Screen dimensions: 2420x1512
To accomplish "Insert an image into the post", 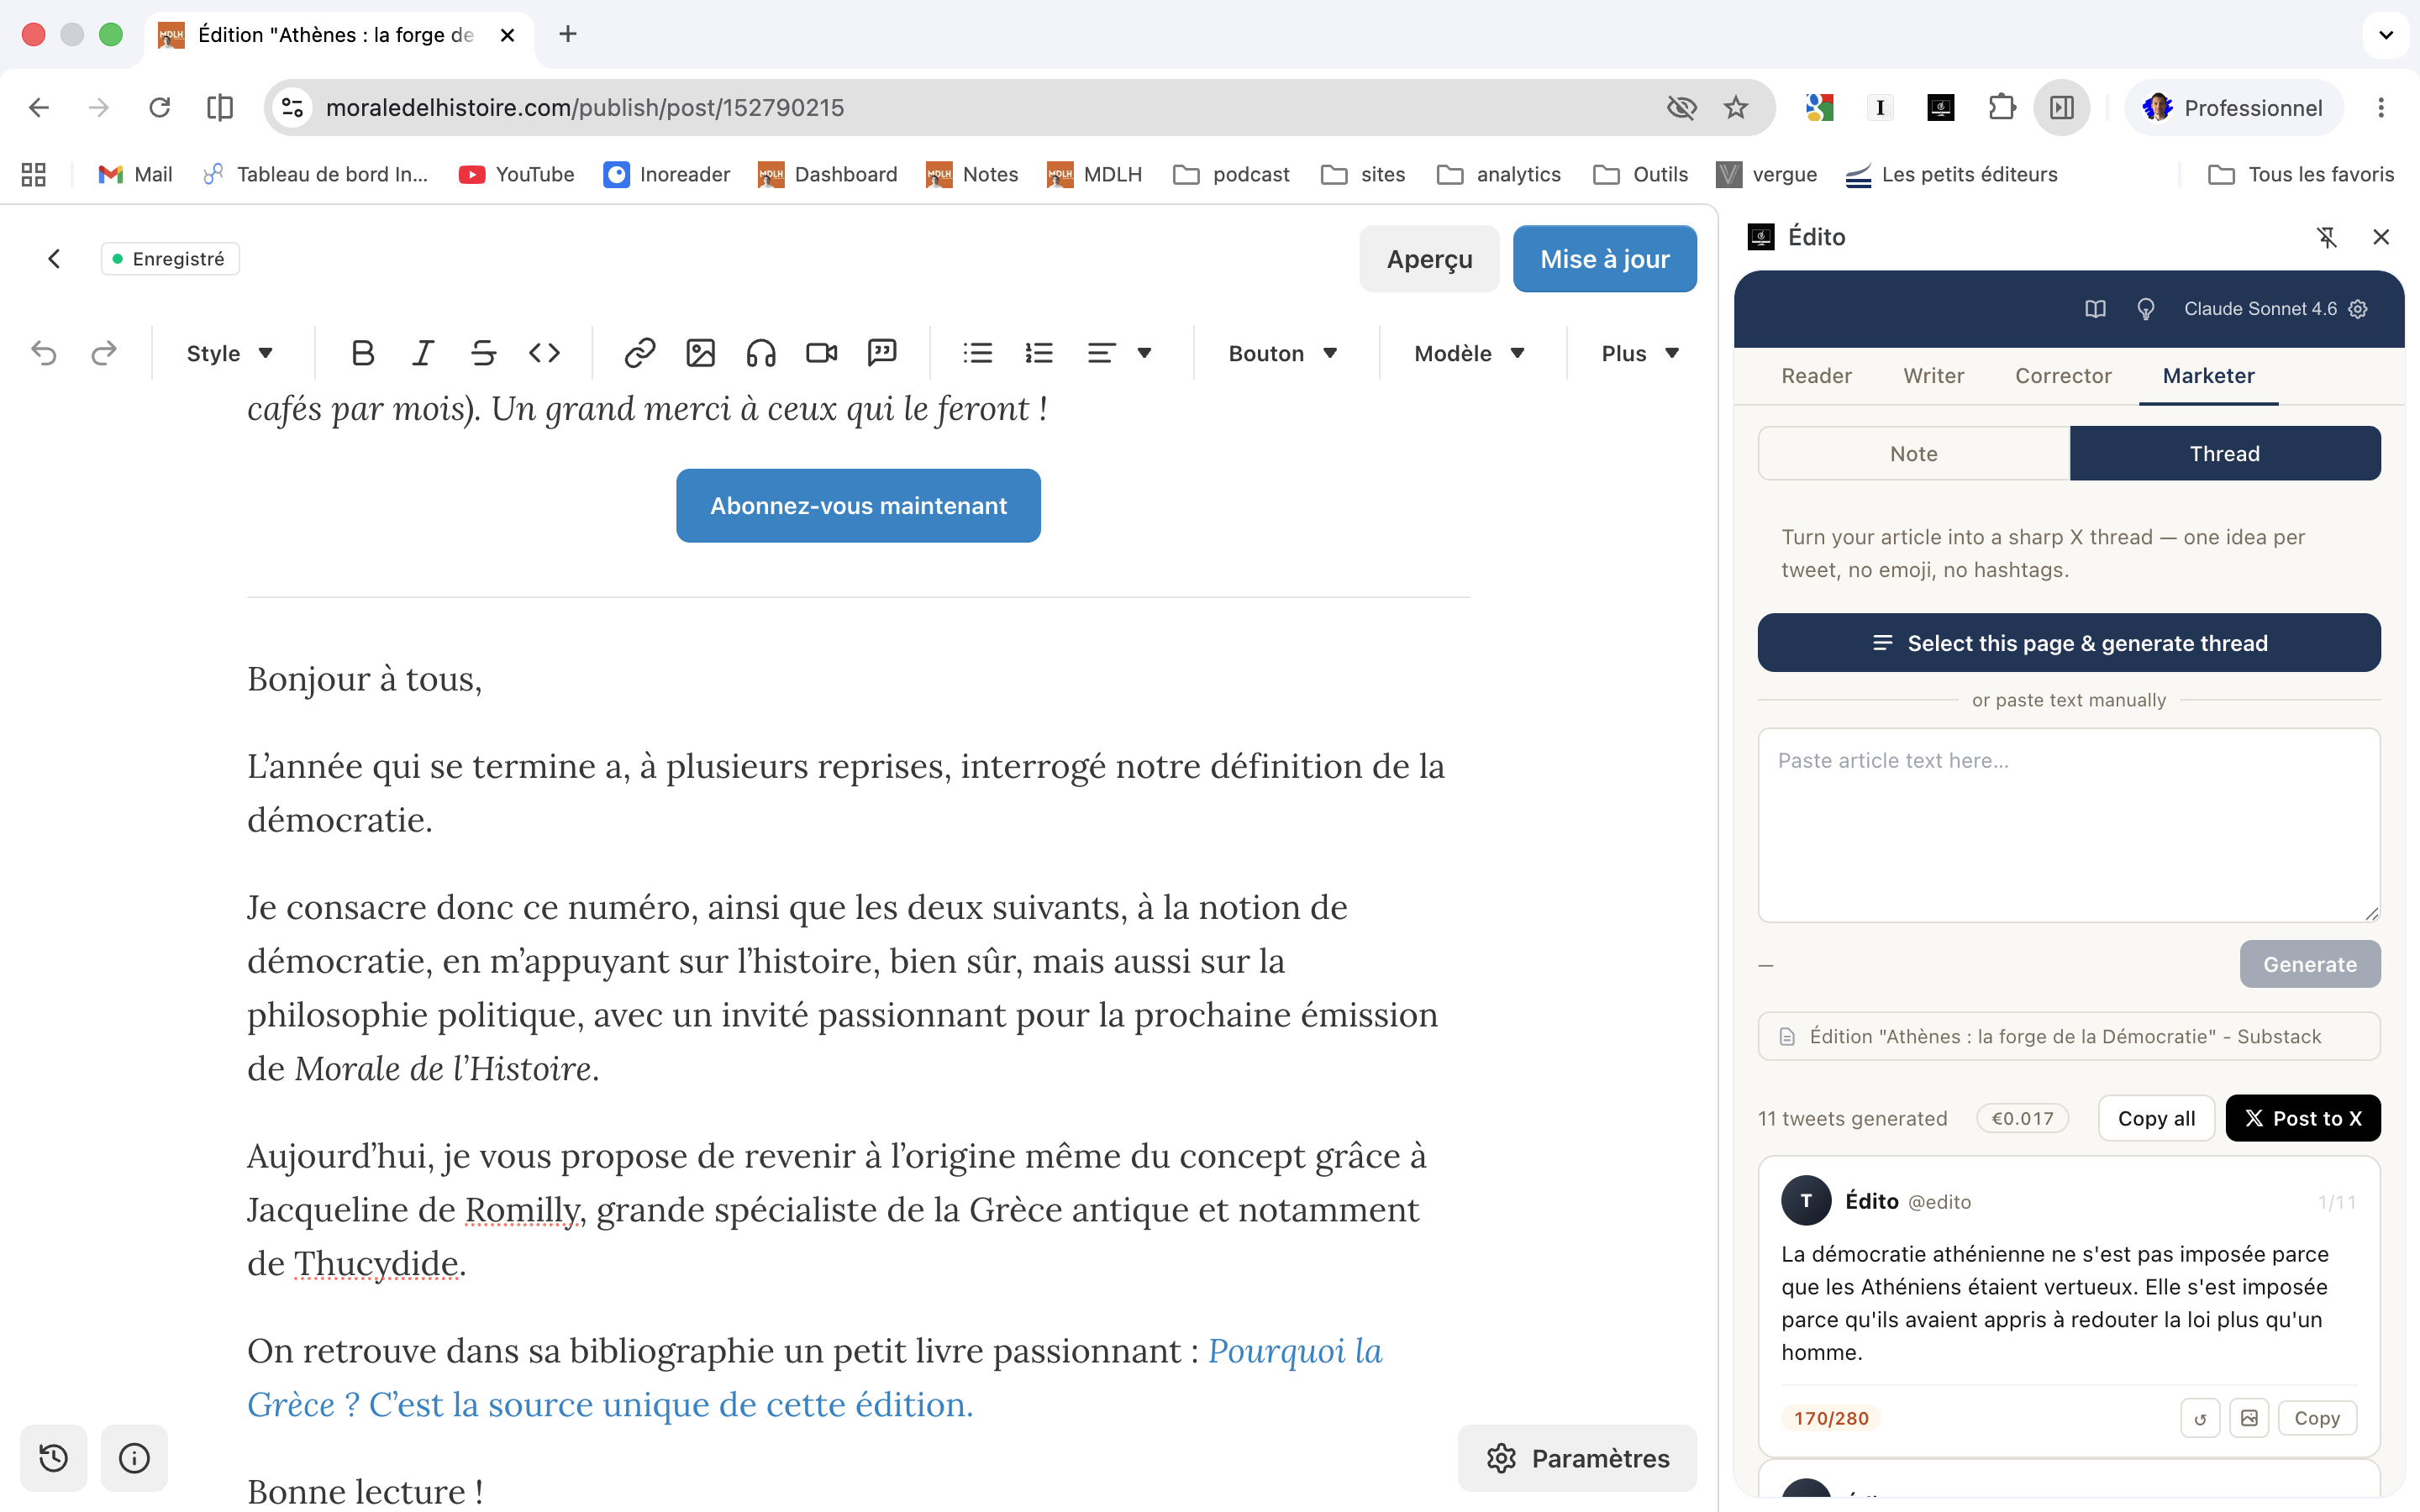I will tap(700, 353).
